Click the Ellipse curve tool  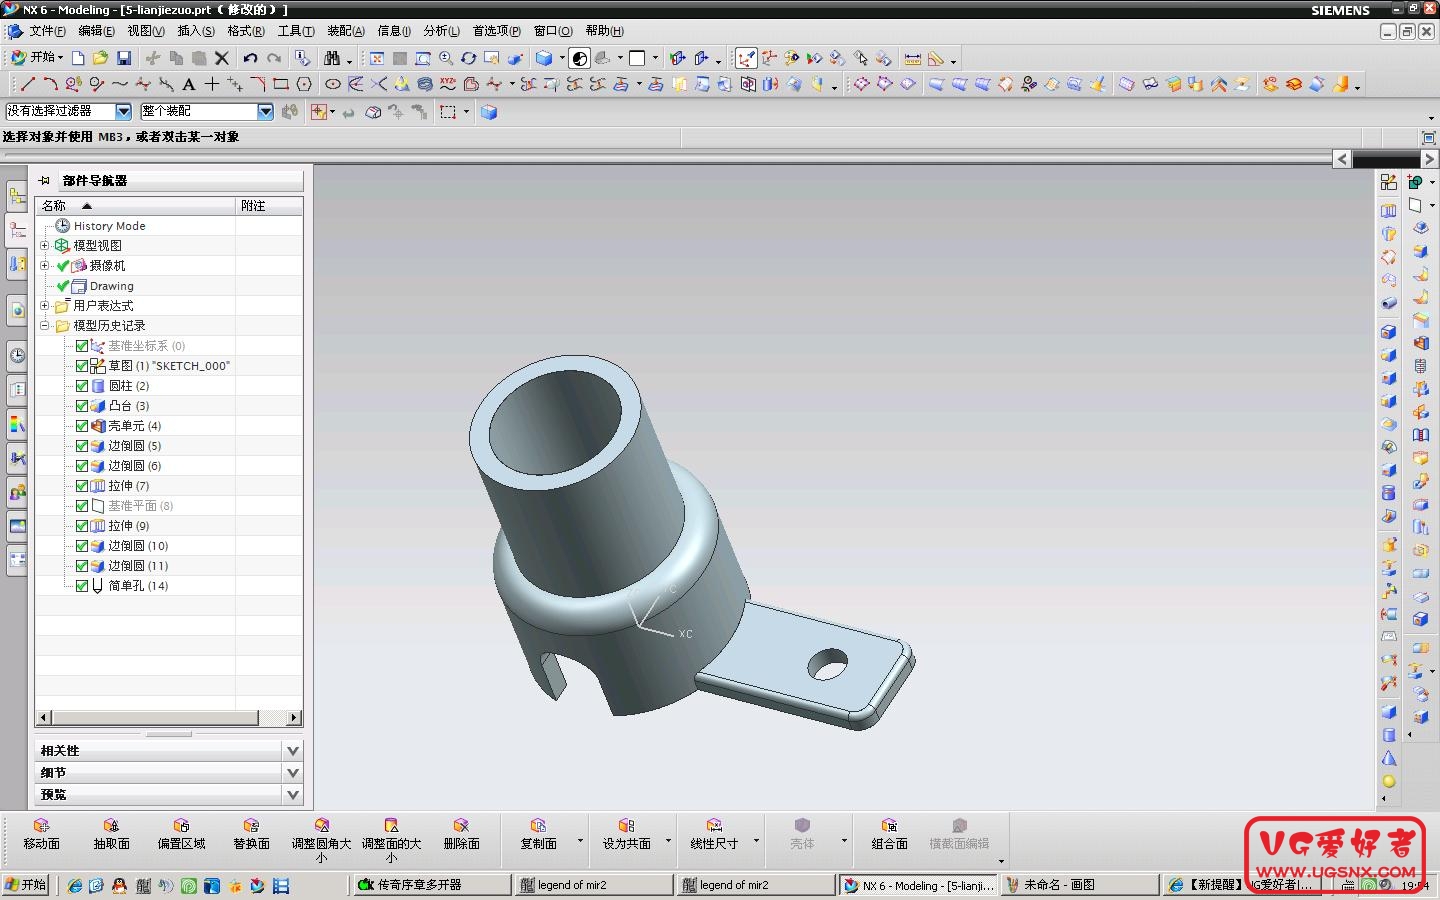tap(333, 84)
